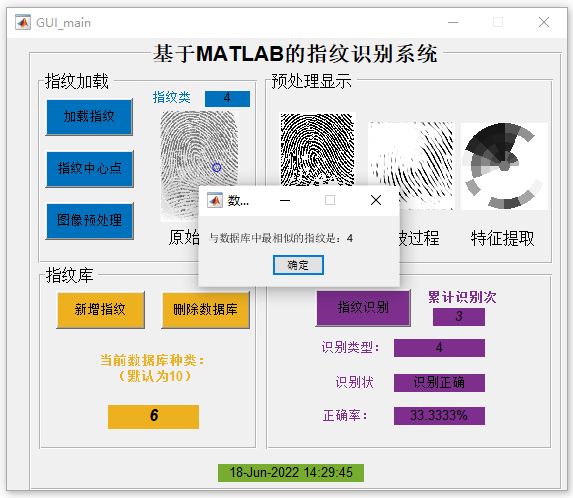Close the result message dialog
The image size is (573, 498).
376,200
